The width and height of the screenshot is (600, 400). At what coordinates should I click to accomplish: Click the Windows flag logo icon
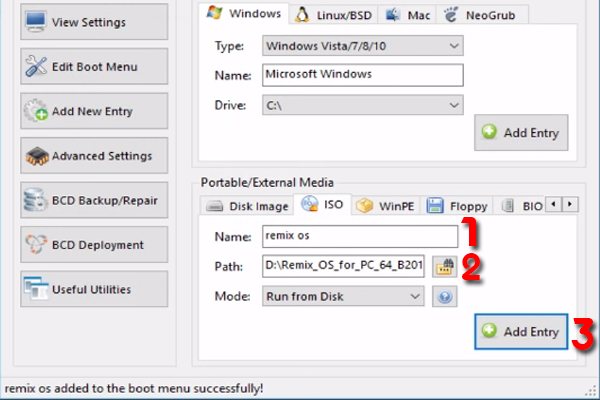[214, 13]
